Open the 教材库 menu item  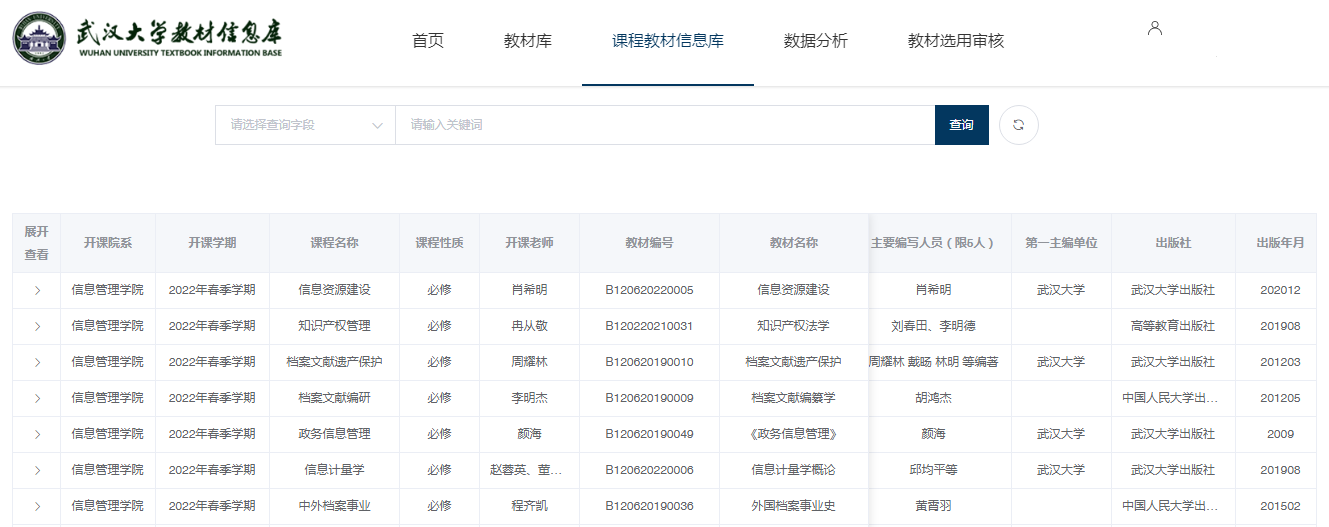coord(528,41)
